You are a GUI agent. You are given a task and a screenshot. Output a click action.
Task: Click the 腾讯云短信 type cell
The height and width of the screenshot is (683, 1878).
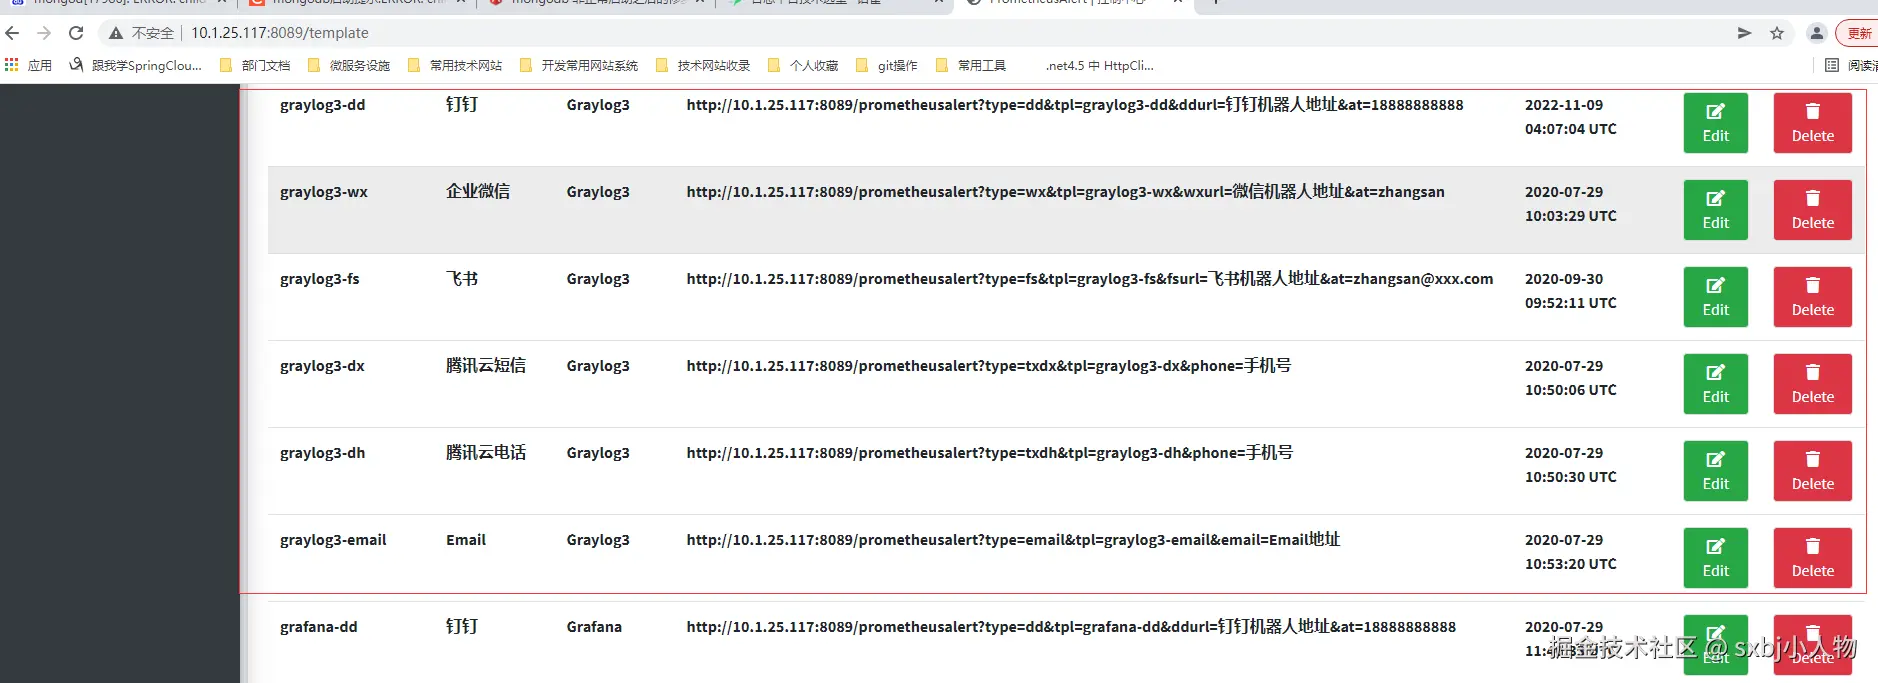pyautogui.click(x=485, y=365)
